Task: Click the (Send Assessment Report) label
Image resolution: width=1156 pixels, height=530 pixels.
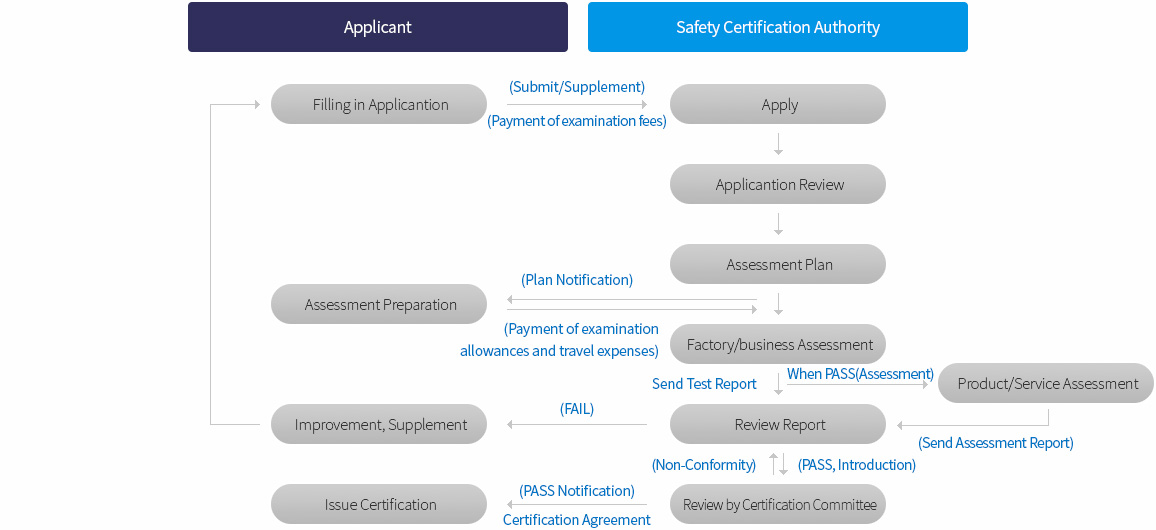Action: (x=995, y=443)
